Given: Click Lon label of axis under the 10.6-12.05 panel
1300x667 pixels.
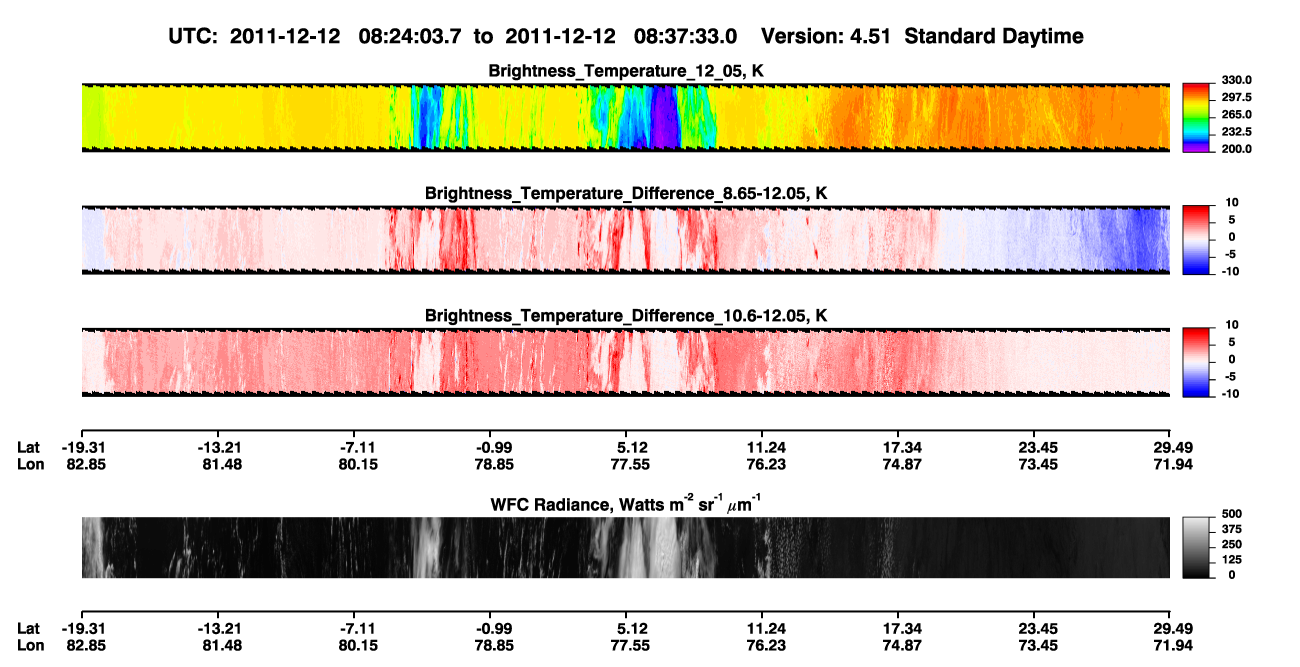Looking at the screenshot, I should click(x=29, y=464).
